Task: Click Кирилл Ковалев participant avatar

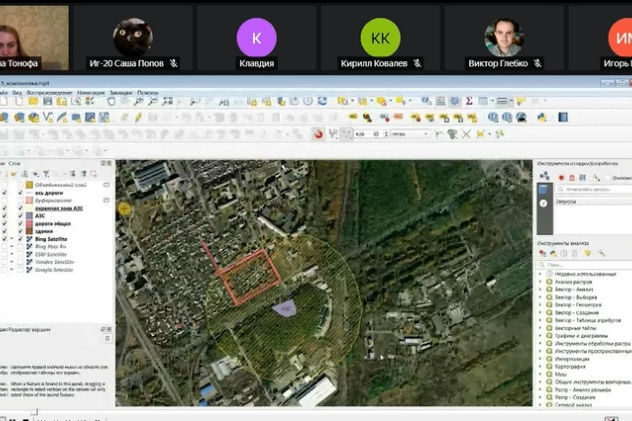Action: tap(380, 38)
